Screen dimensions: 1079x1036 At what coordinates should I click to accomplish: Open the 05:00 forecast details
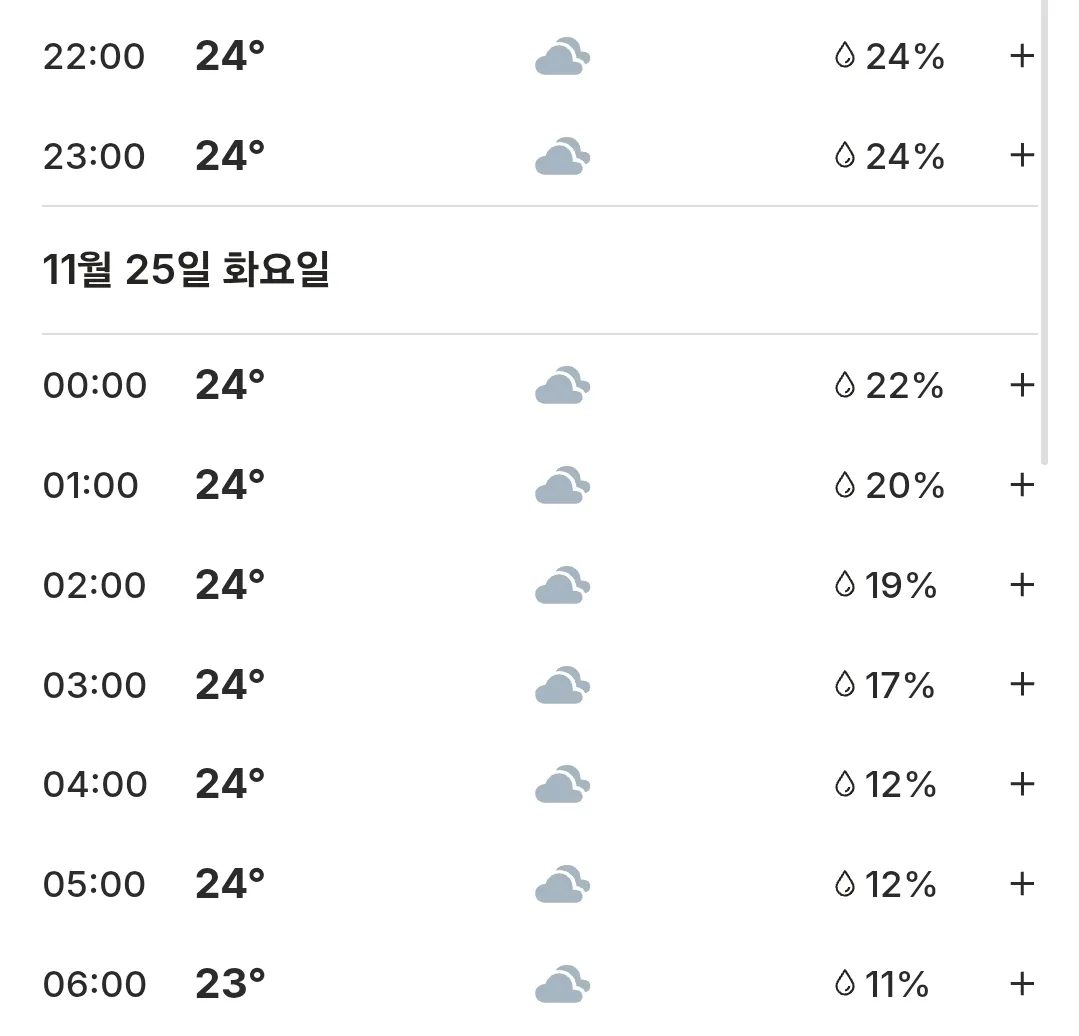(1022, 884)
